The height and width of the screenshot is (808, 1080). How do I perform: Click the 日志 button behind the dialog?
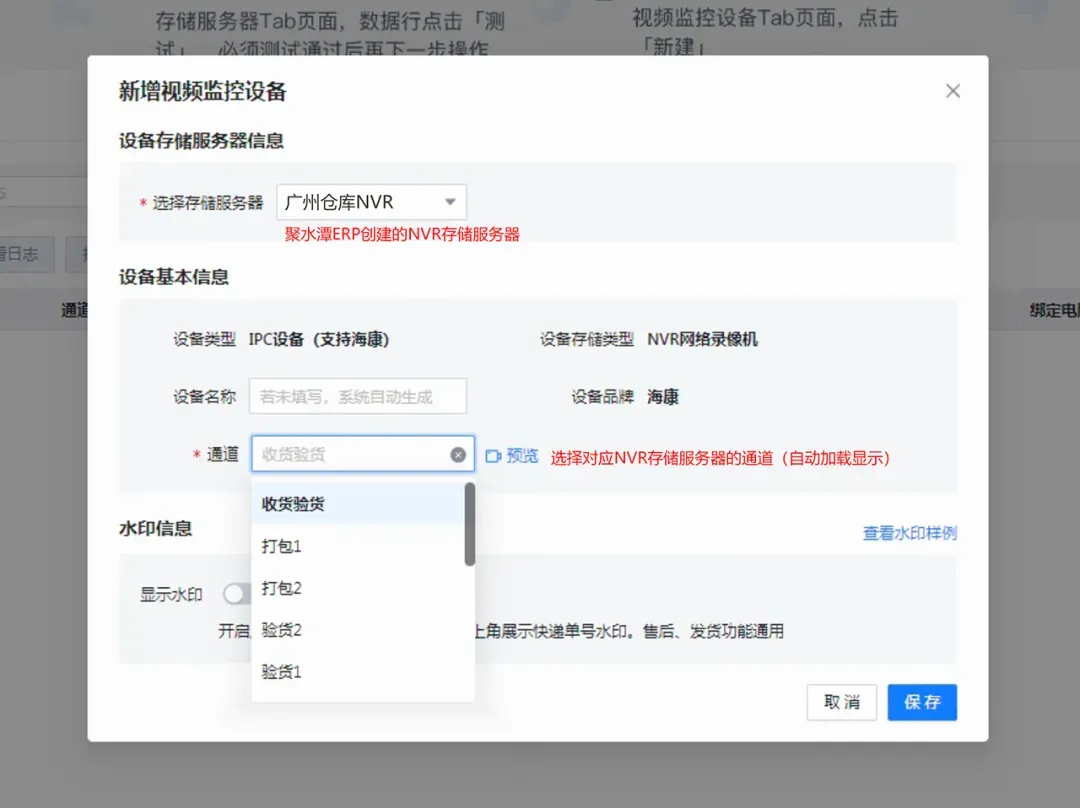[x=22, y=254]
